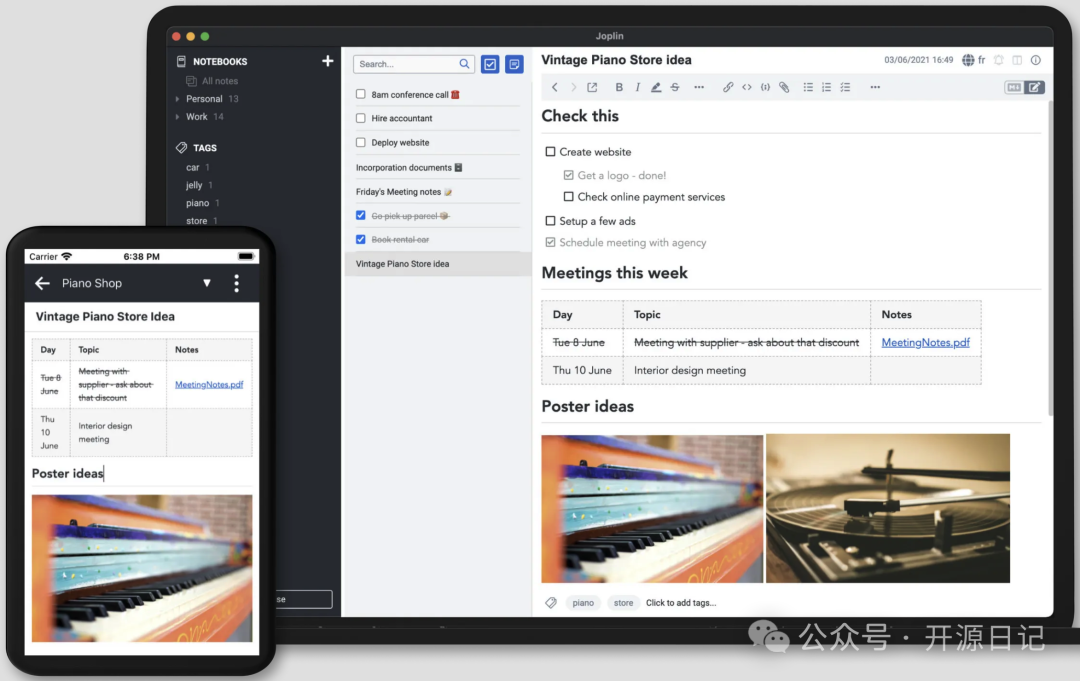Open the phone app three-dot menu

[236, 283]
